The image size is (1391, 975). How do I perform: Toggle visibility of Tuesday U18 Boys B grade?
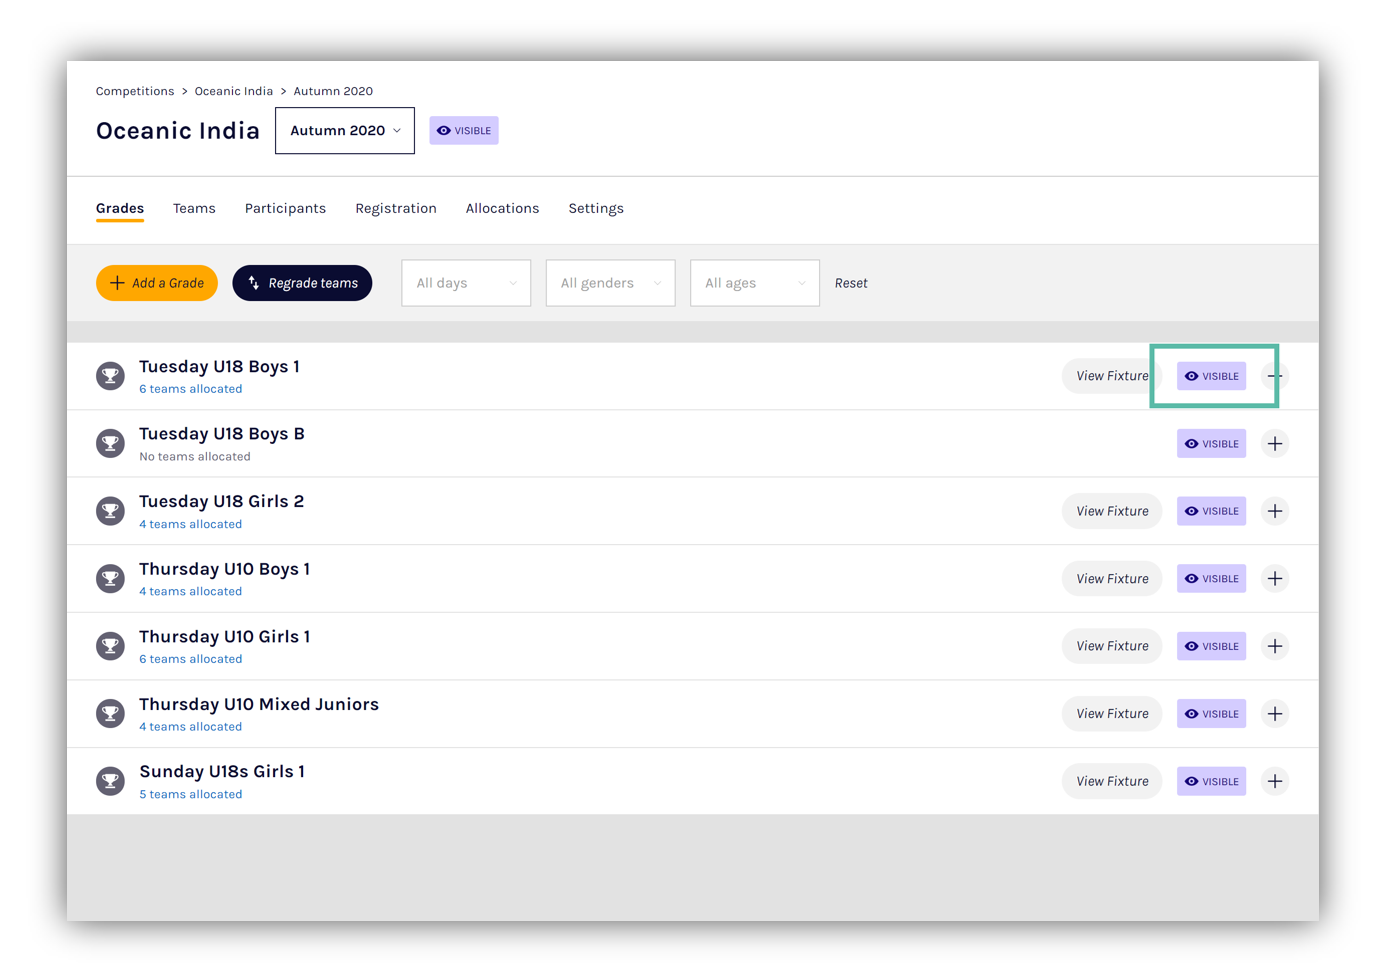click(x=1211, y=444)
